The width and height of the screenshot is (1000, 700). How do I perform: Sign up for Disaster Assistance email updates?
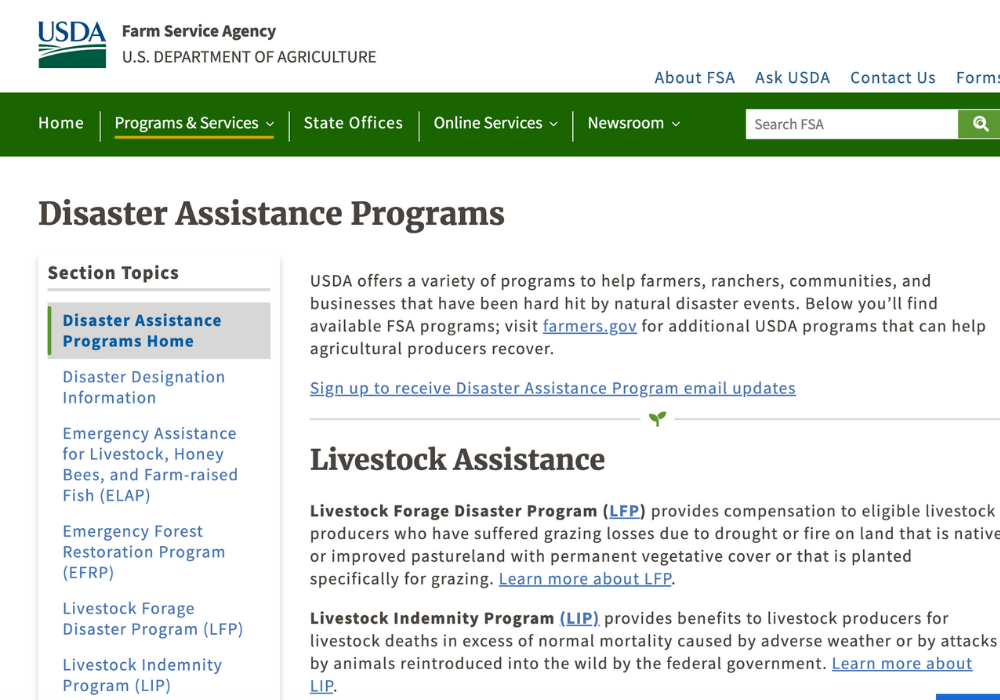tap(552, 388)
